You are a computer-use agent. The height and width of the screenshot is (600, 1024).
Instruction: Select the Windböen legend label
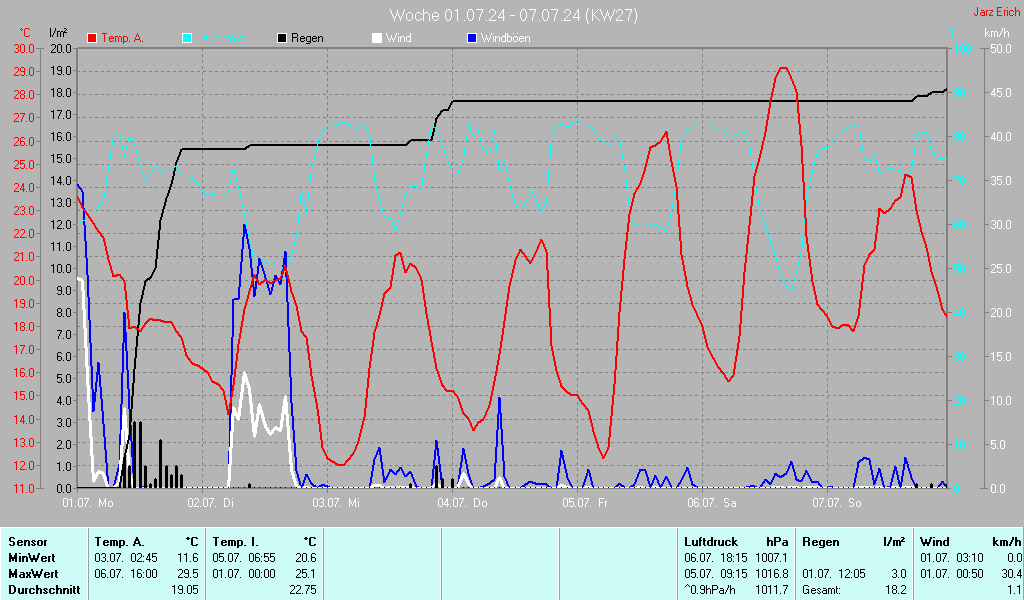(505, 38)
